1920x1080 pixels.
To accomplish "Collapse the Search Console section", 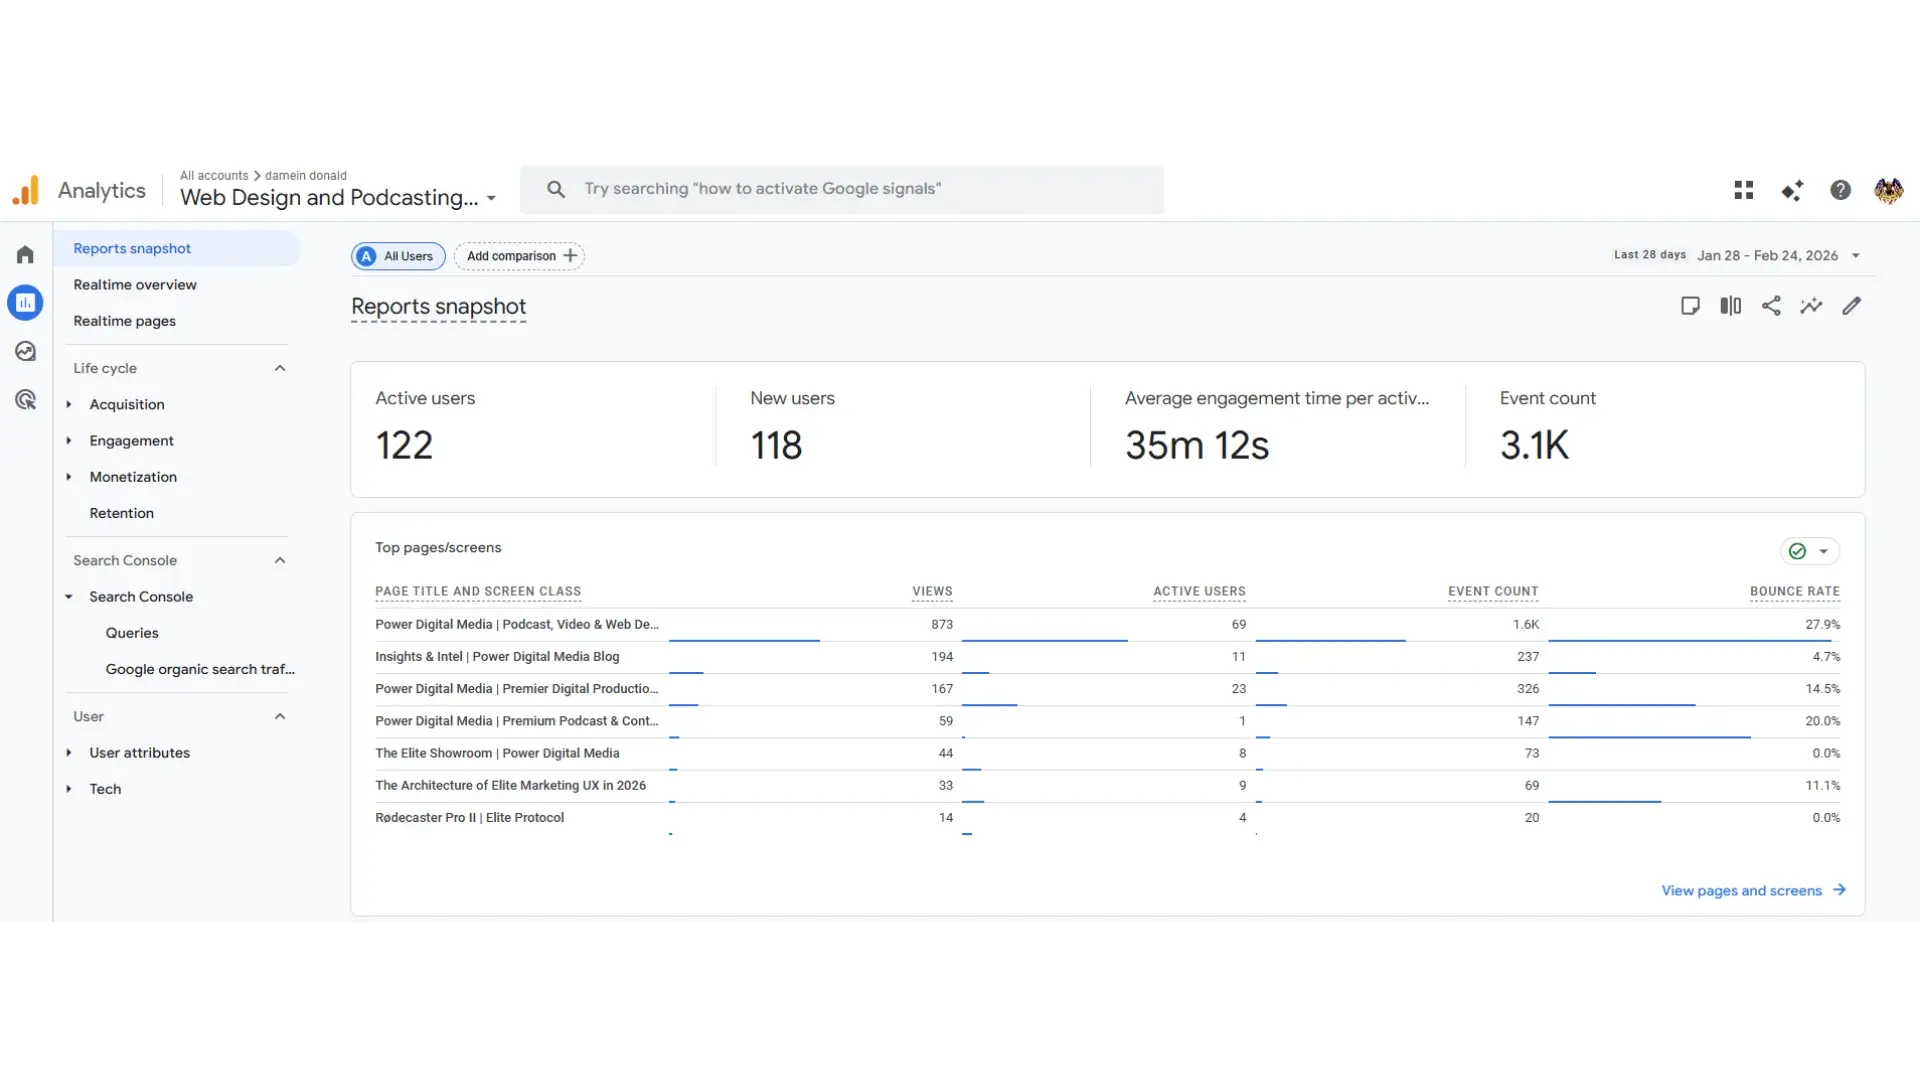I will (x=280, y=560).
